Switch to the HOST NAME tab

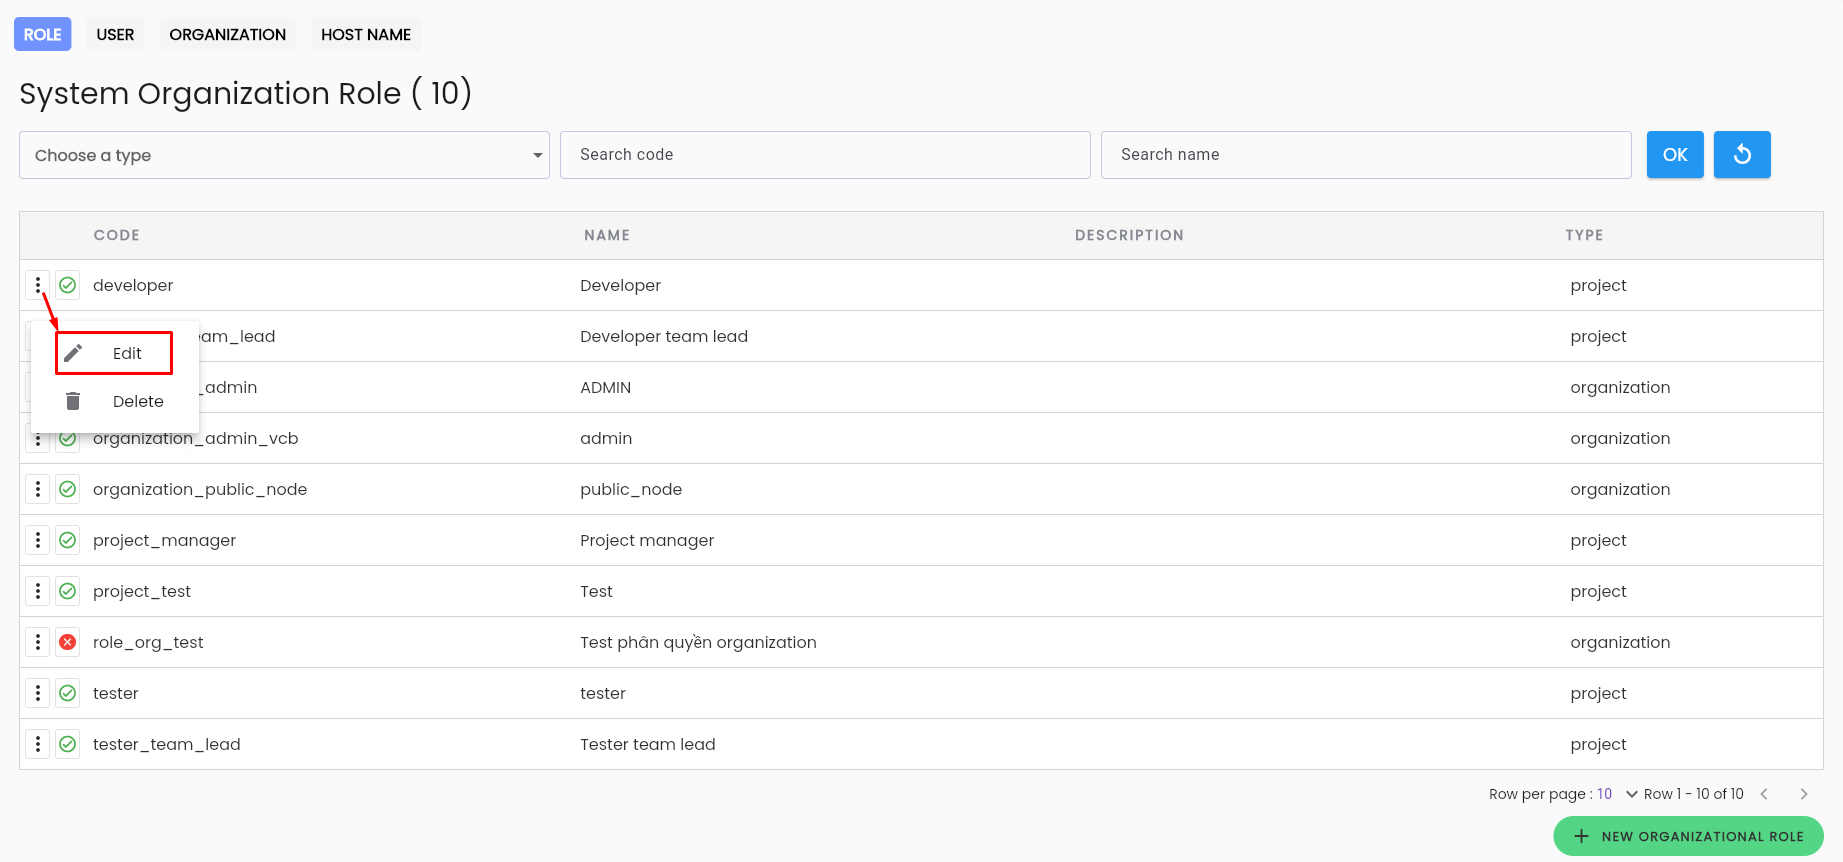pyautogui.click(x=366, y=34)
